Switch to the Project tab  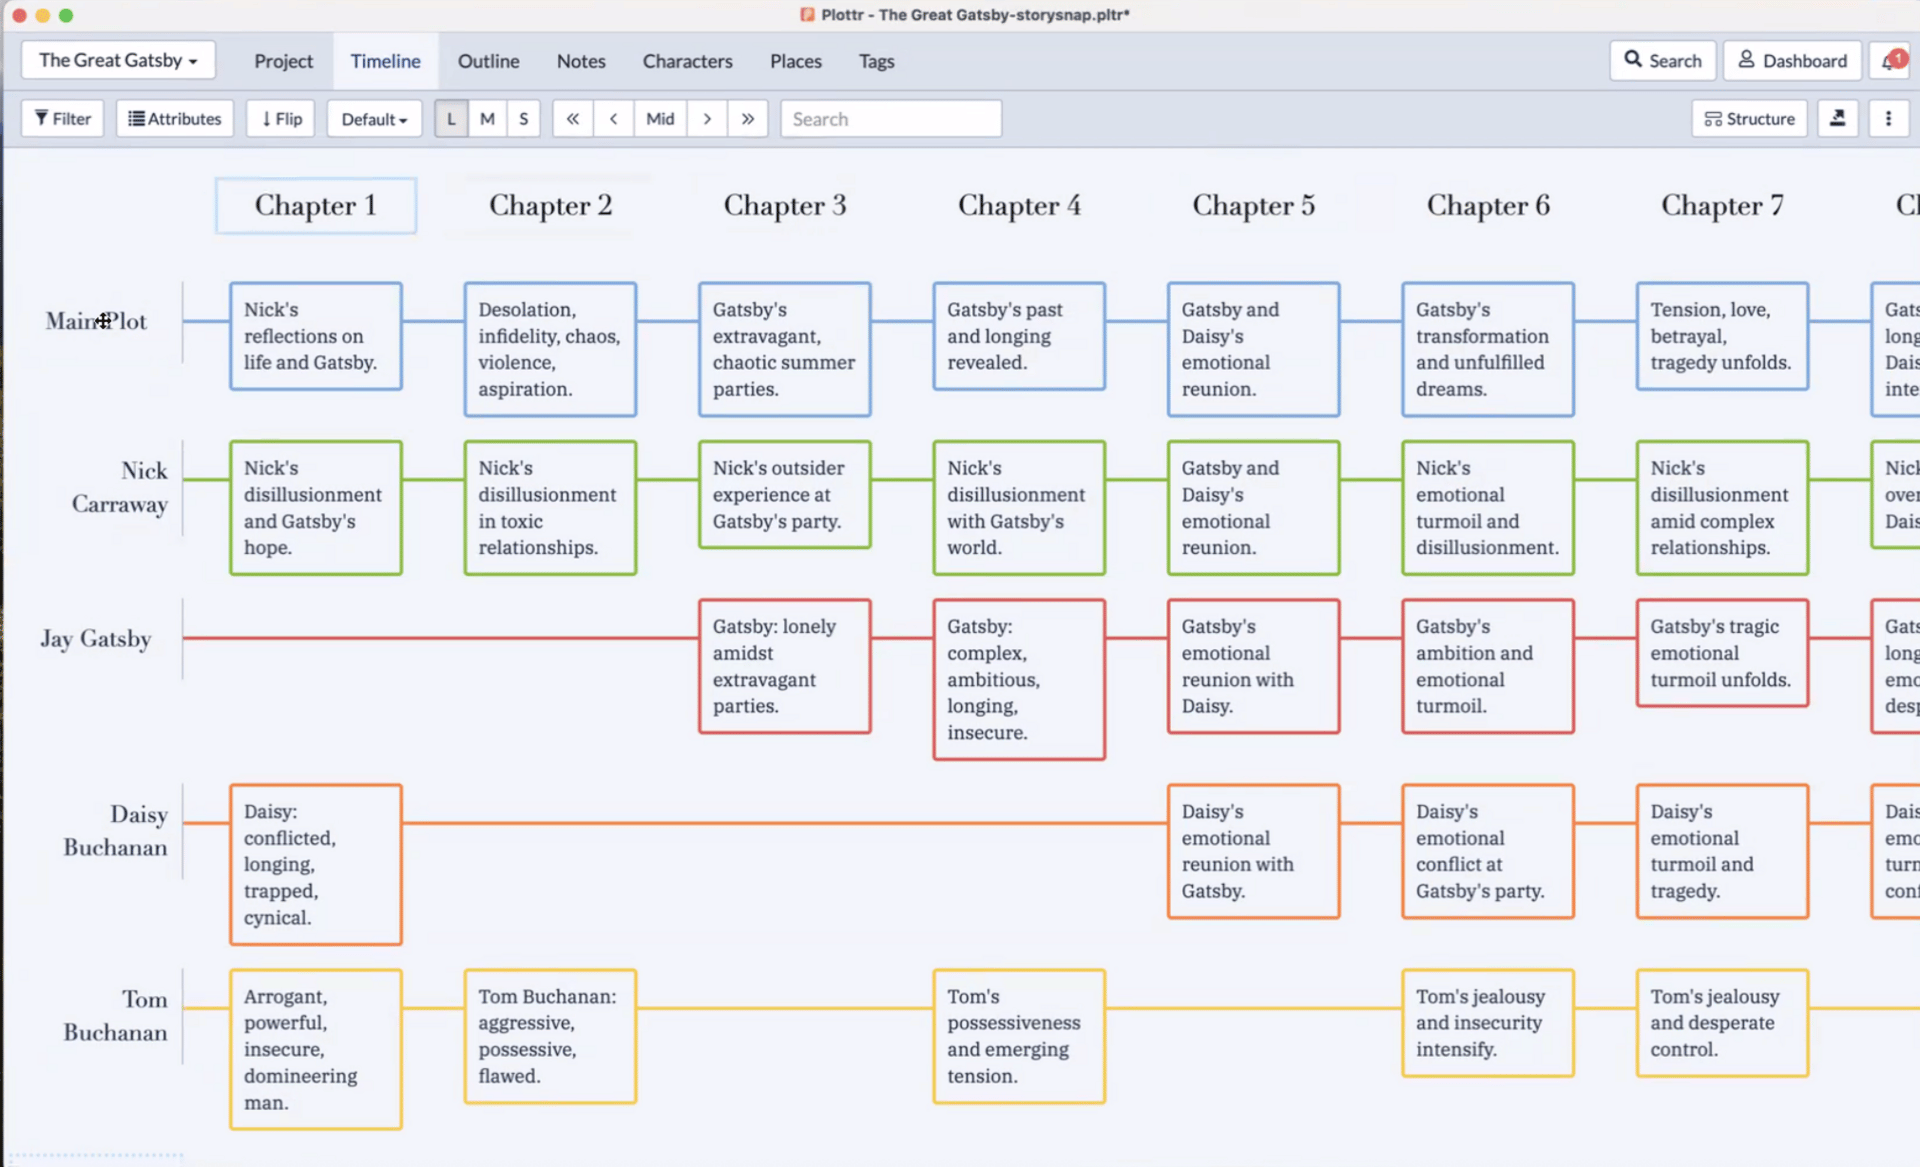[283, 61]
